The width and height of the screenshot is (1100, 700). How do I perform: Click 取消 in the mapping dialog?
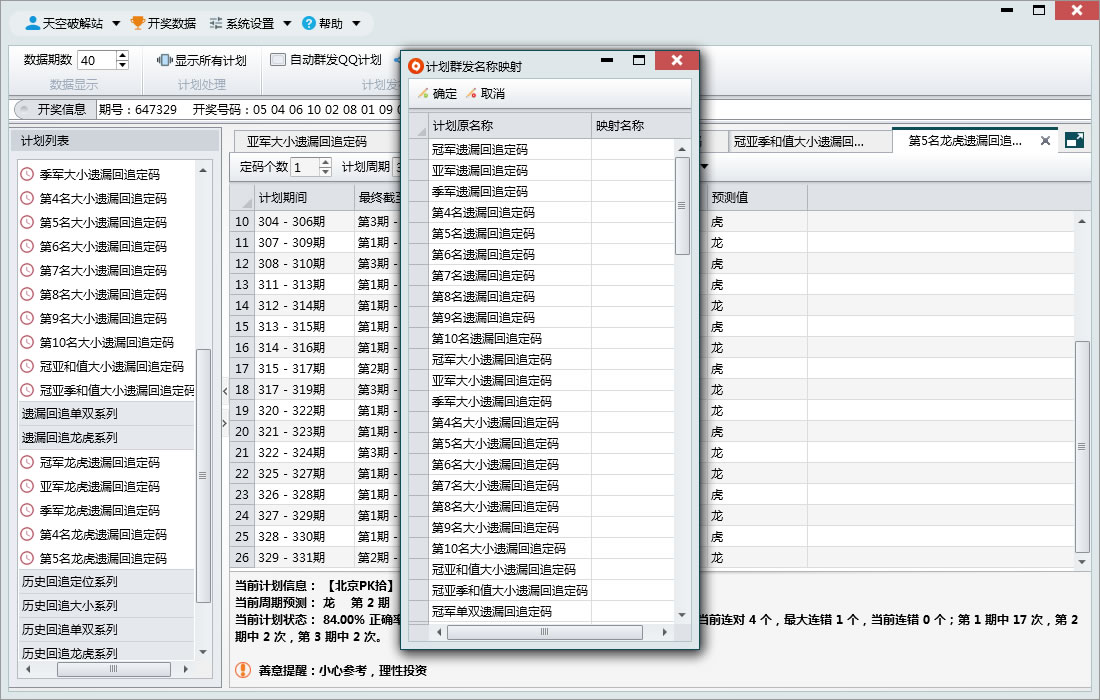tap(485, 94)
